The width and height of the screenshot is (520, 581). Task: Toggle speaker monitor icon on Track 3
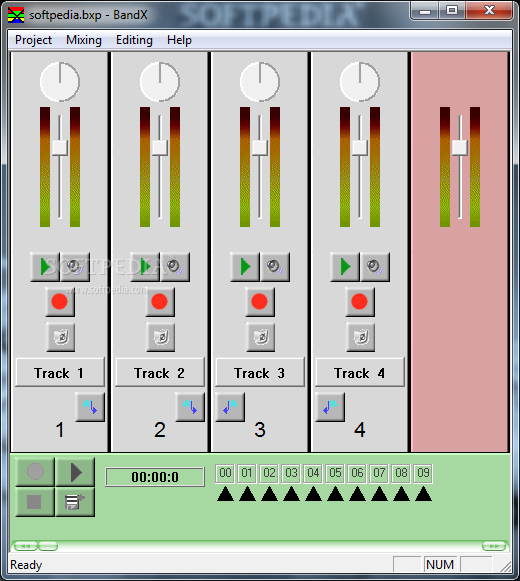(275, 267)
